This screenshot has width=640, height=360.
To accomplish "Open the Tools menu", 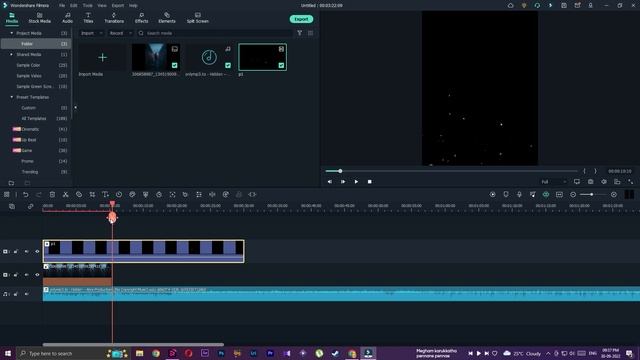I will 88,6.
